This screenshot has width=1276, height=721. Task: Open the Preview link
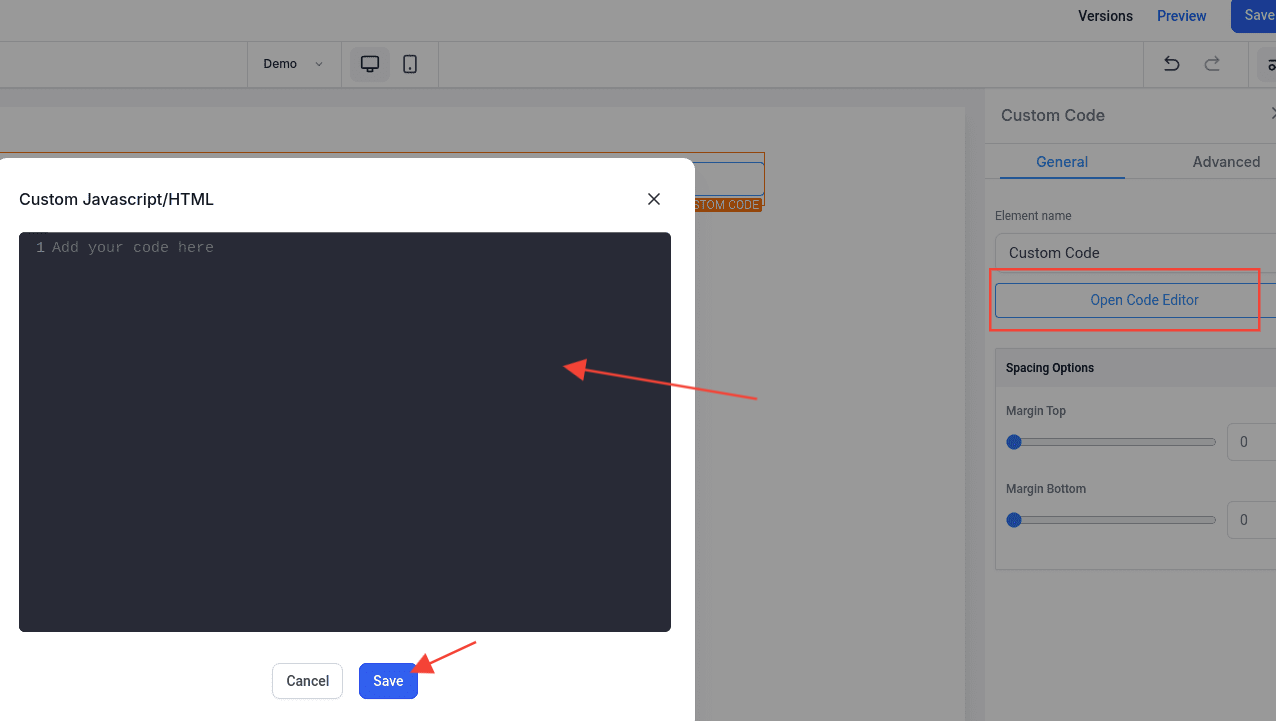point(1181,16)
